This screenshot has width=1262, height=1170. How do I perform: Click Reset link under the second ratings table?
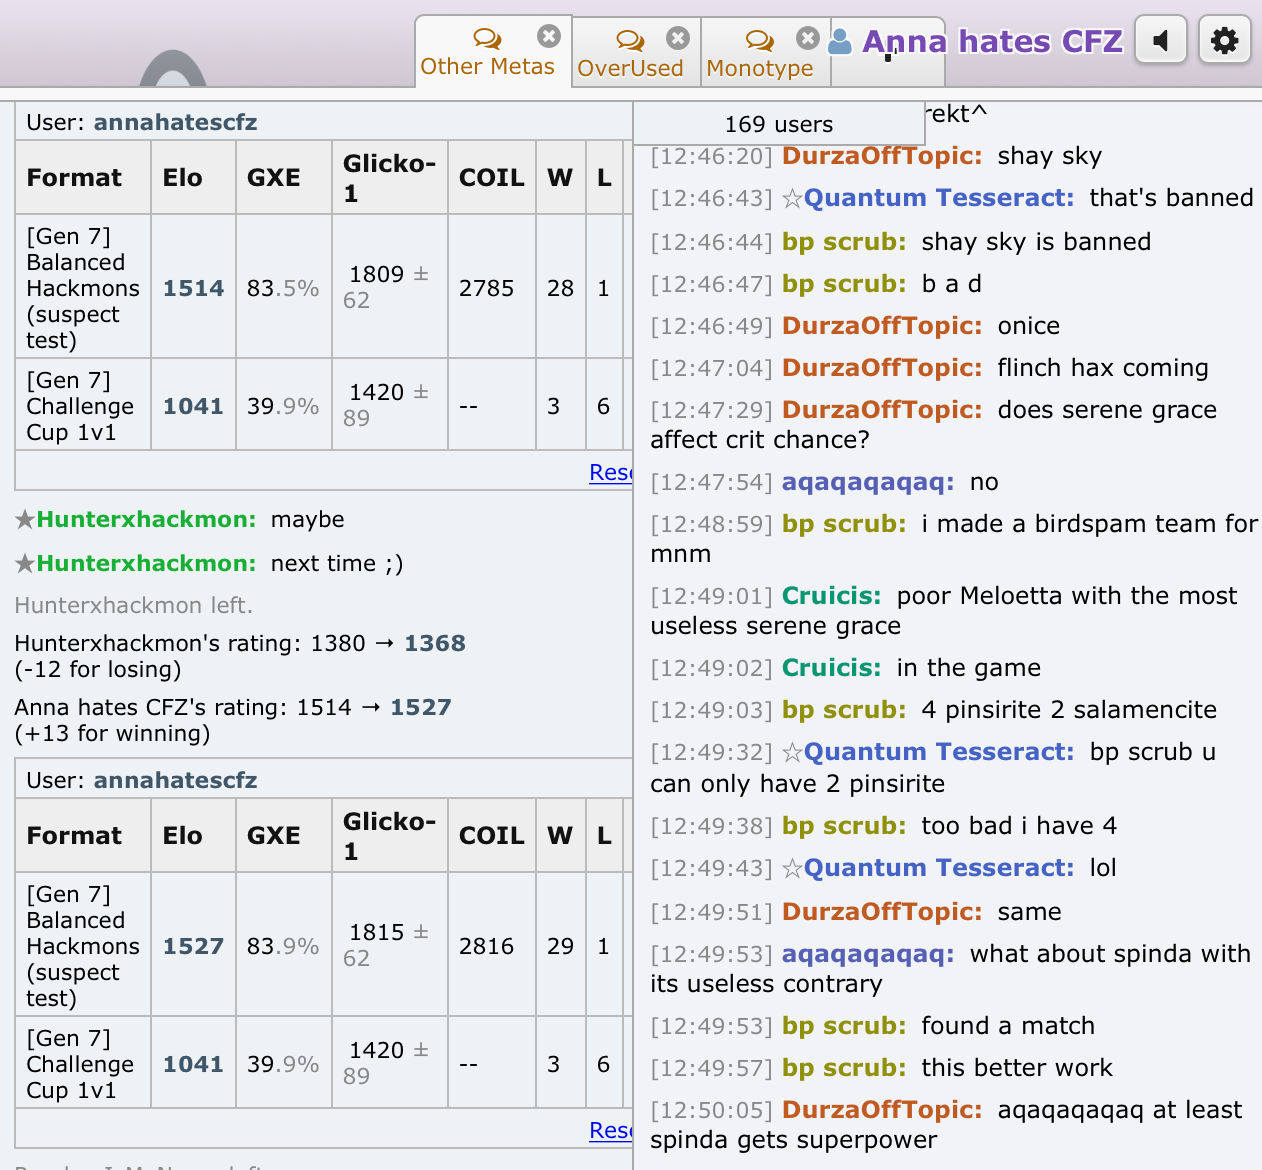pyautogui.click(x=610, y=1130)
